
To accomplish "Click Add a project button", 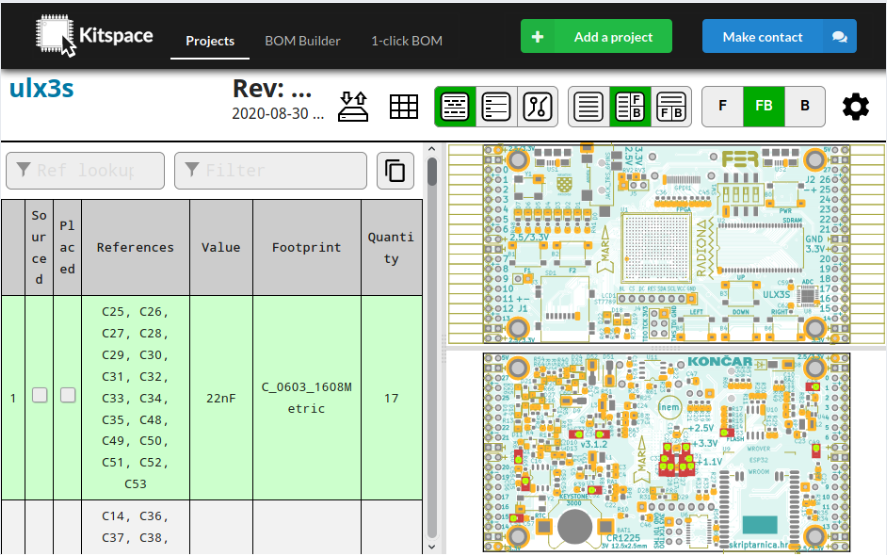I will click(x=596, y=37).
